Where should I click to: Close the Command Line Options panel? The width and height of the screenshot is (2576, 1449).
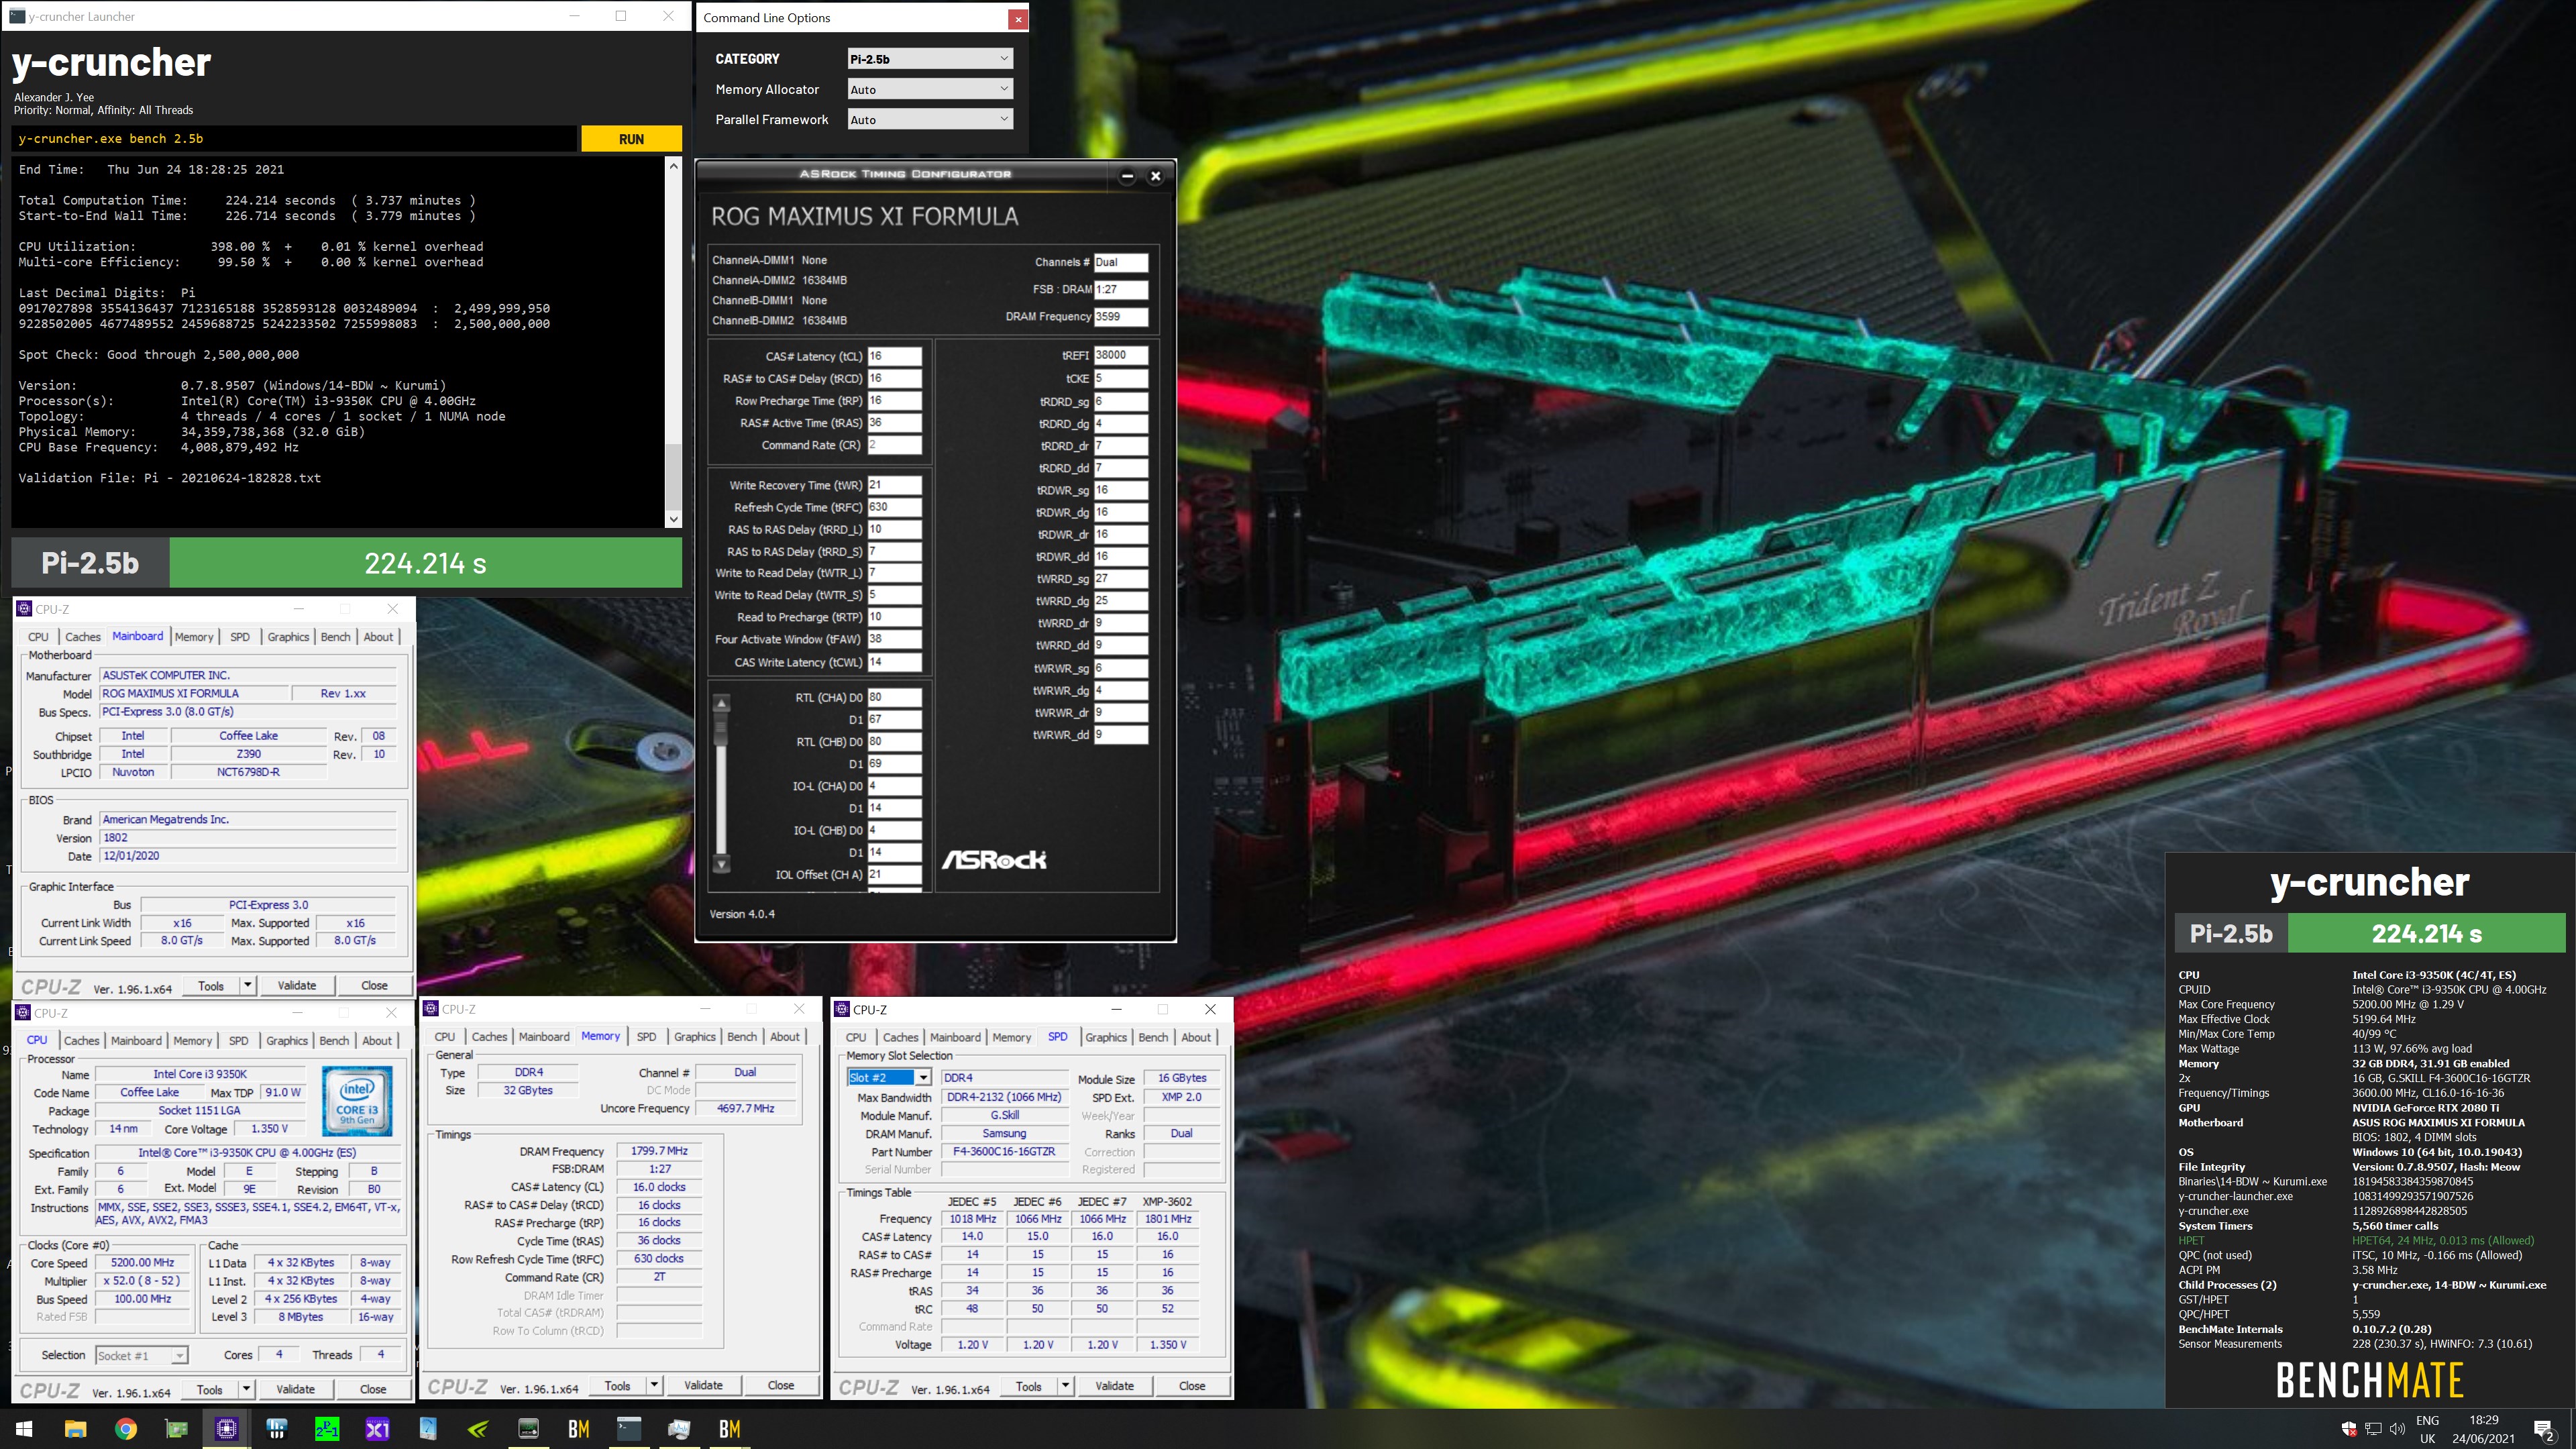click(x=1017, y=18)
